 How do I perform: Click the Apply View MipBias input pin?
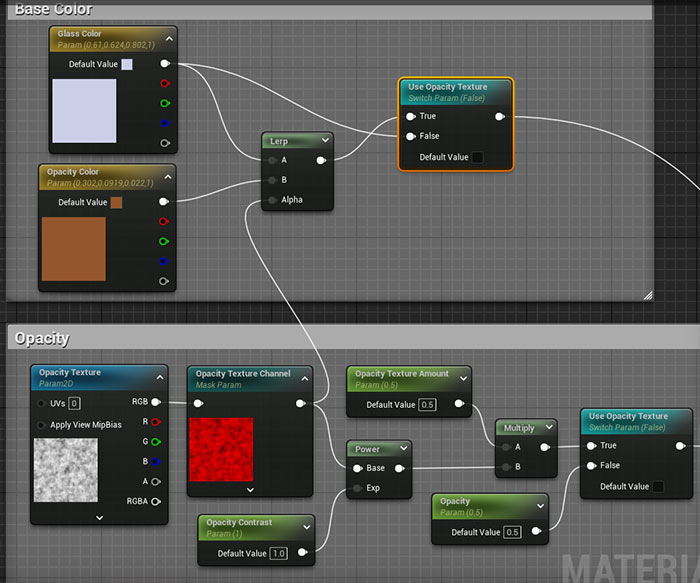41,425
